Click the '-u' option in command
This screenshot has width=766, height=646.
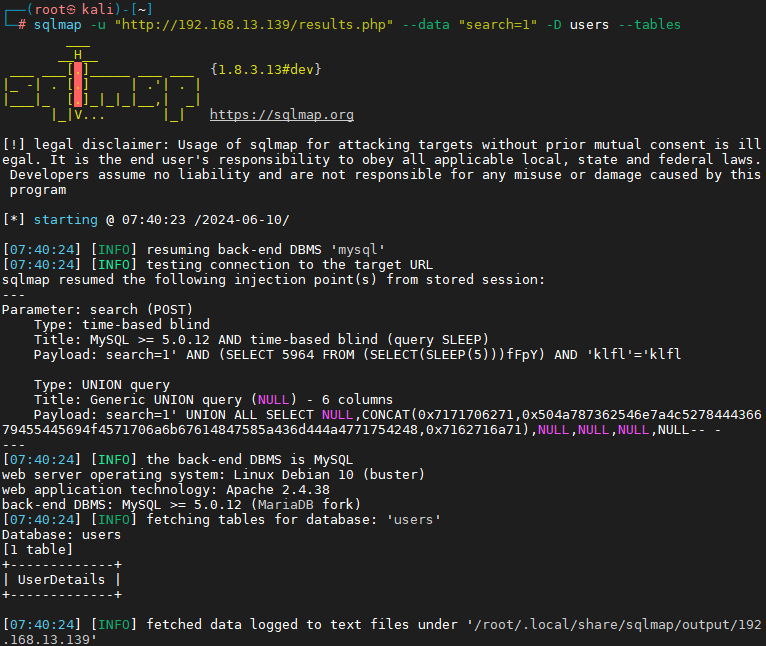click(98, 24)
